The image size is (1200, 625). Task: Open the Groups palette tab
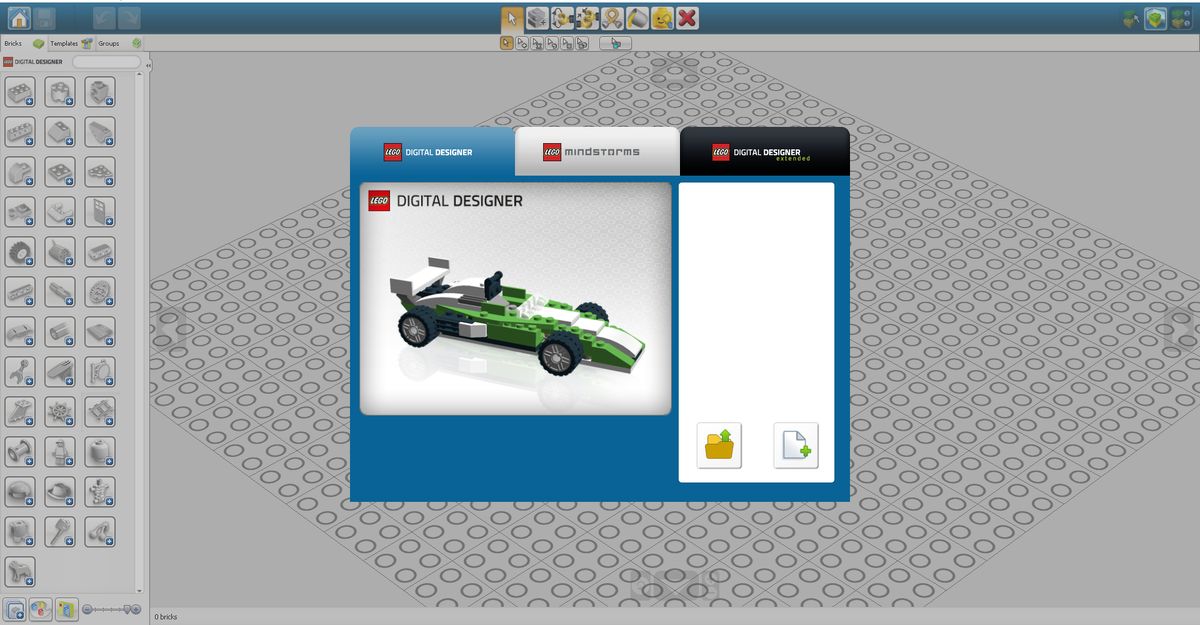tap(119, 44)
